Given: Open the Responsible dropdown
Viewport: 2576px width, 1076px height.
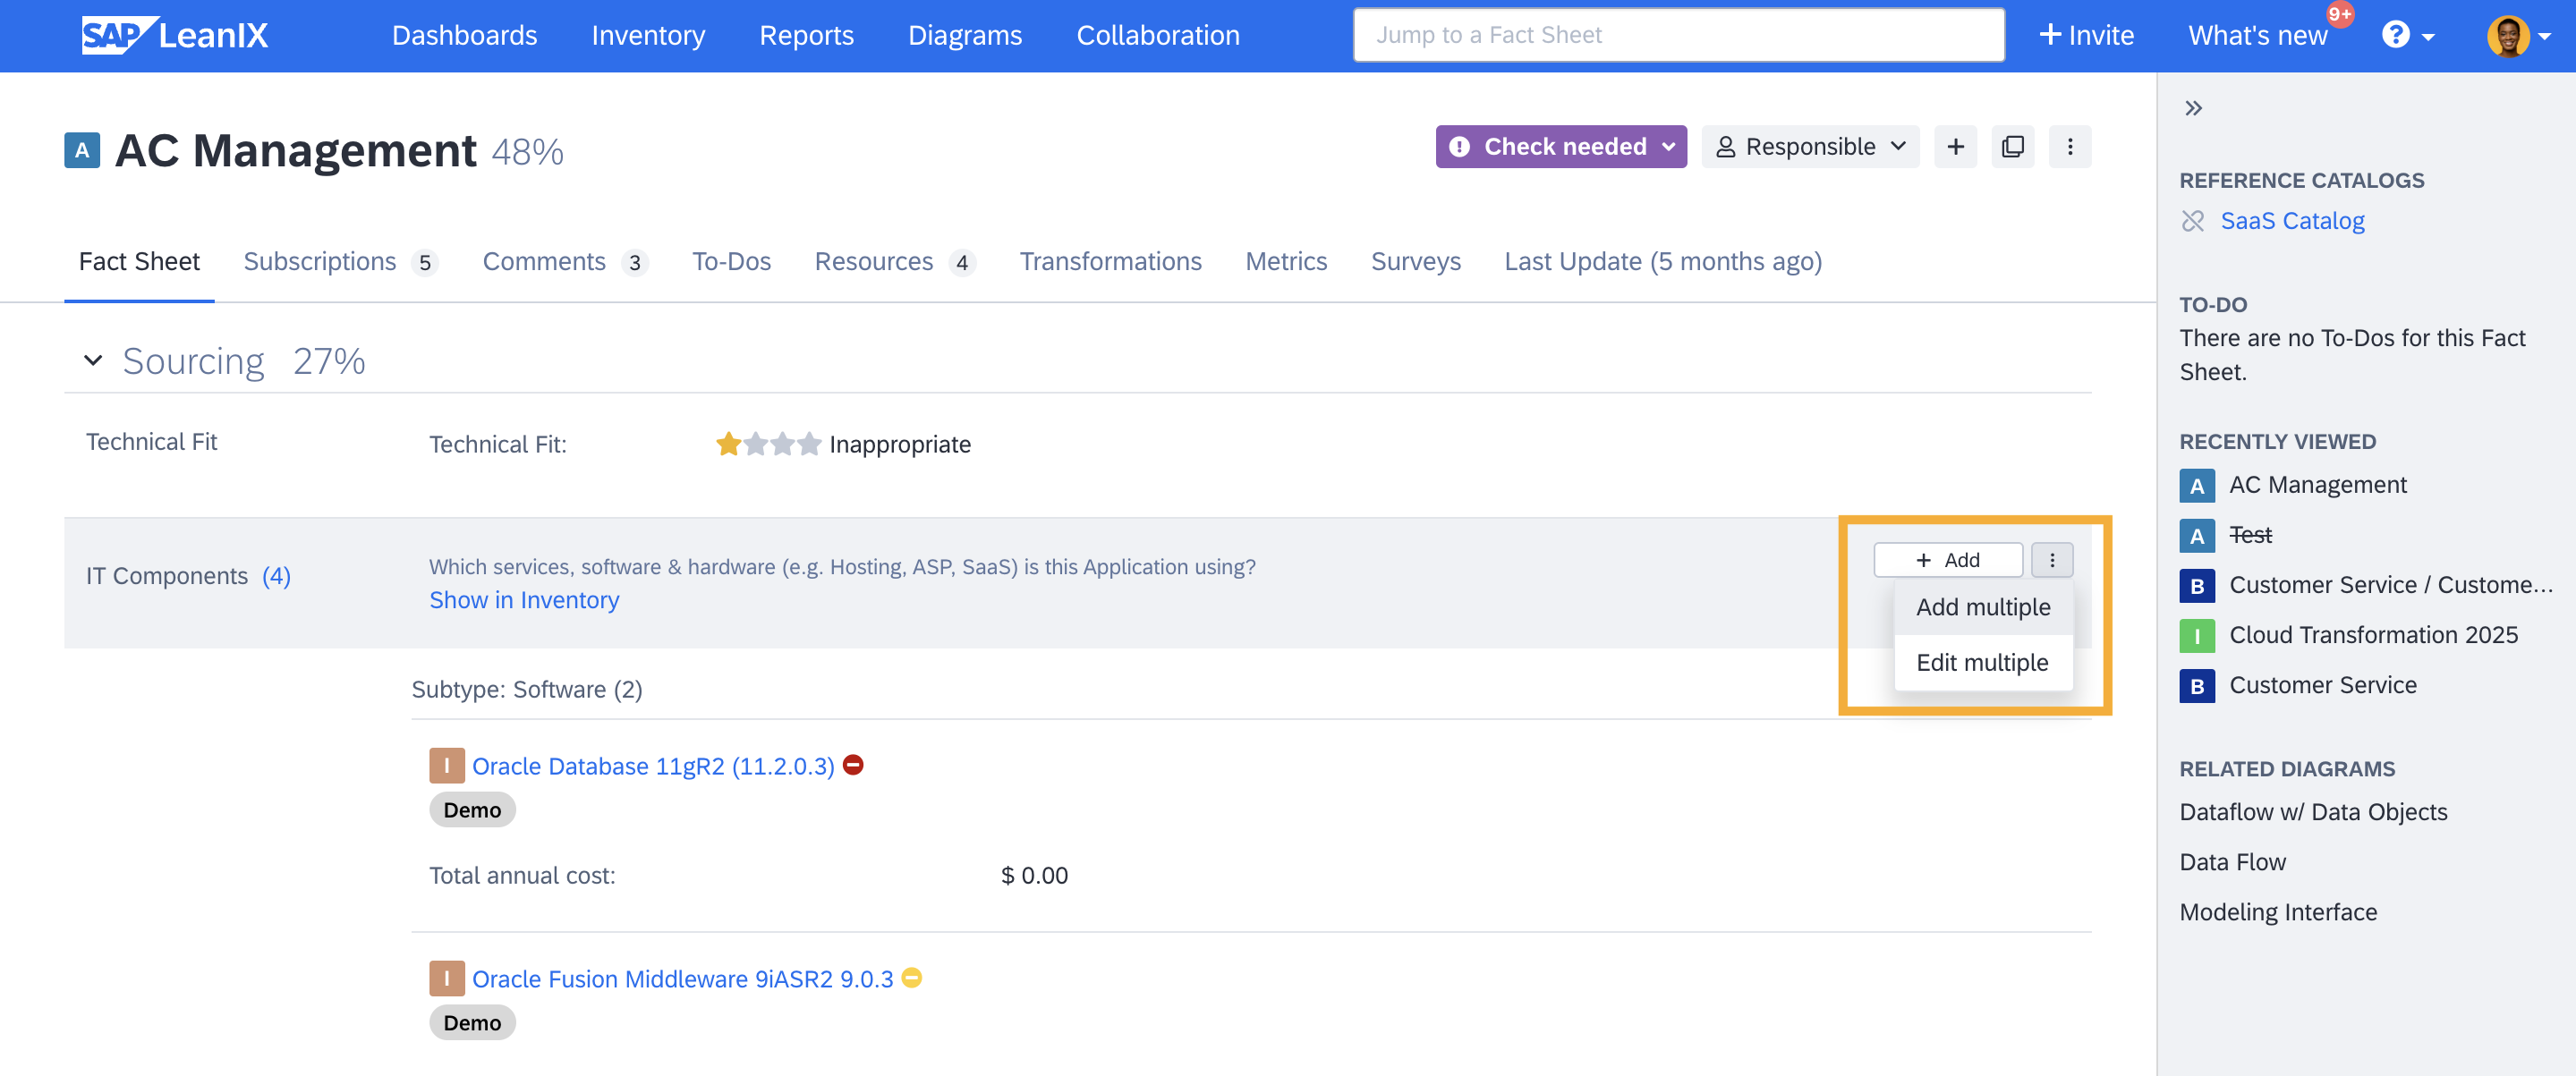Looking at the screenshot, I should click(1810, 147).
